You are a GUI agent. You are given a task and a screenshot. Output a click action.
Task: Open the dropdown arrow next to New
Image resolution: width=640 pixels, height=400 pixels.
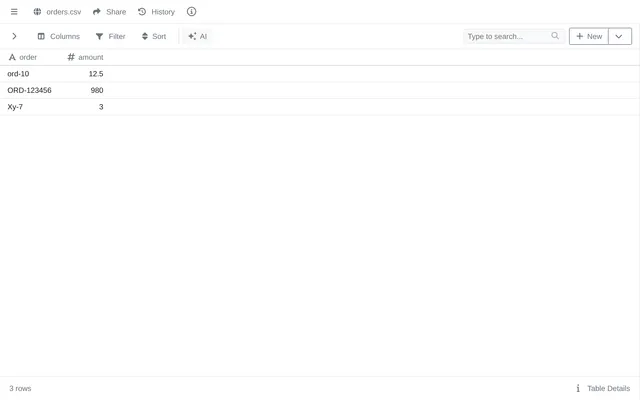(620, 36)
